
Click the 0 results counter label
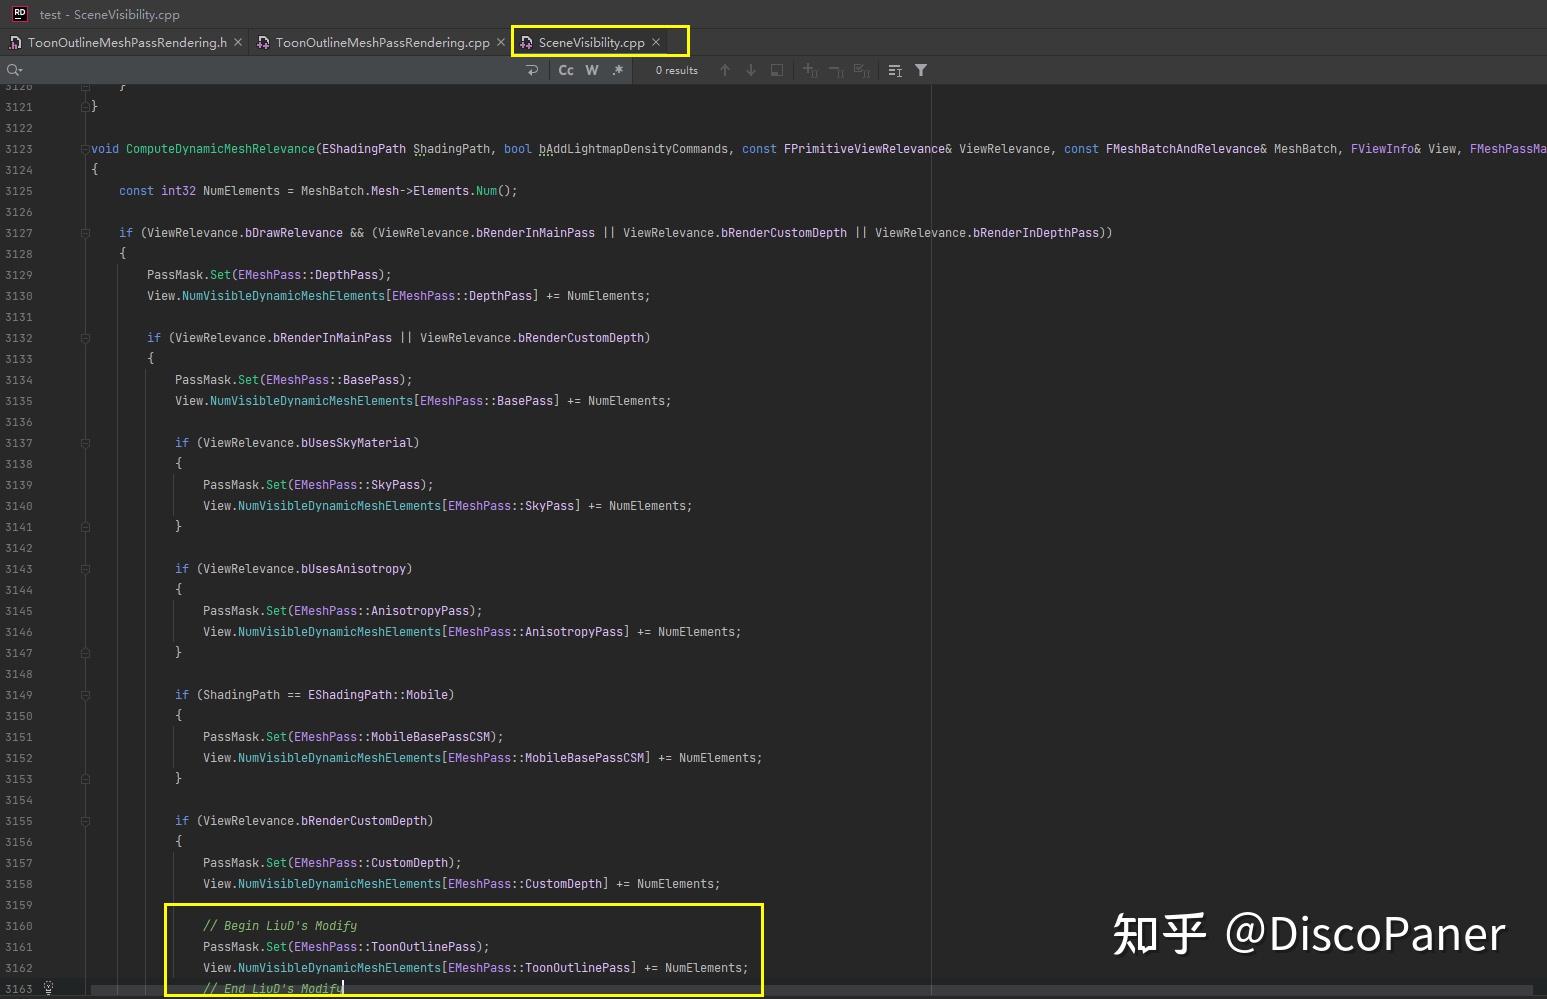pyautogui.click(x=676, y=70)
